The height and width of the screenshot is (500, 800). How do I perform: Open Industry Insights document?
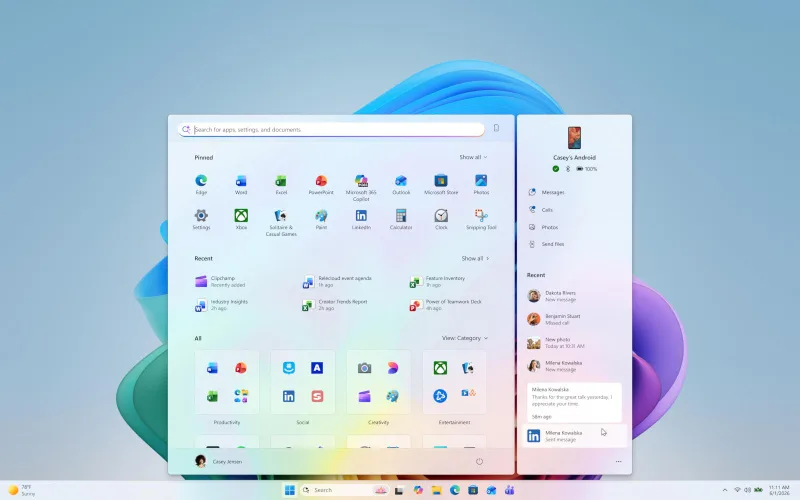tap(221, 305)
